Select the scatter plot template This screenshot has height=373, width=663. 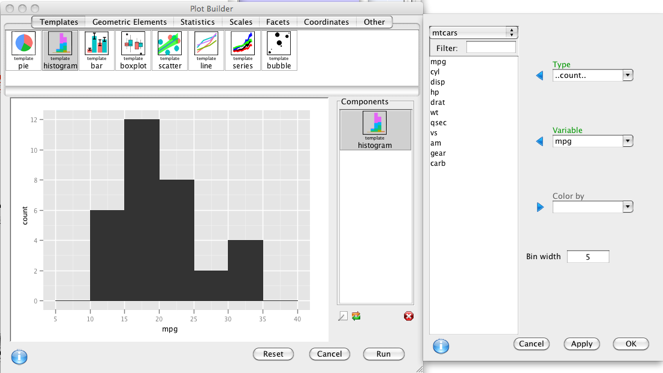tap(170, 50)
